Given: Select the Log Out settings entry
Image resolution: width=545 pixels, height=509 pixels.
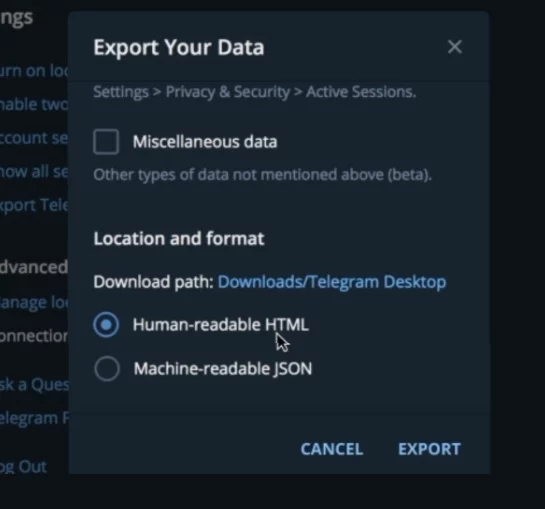Looking at the screenshot, I should [23, 467].
